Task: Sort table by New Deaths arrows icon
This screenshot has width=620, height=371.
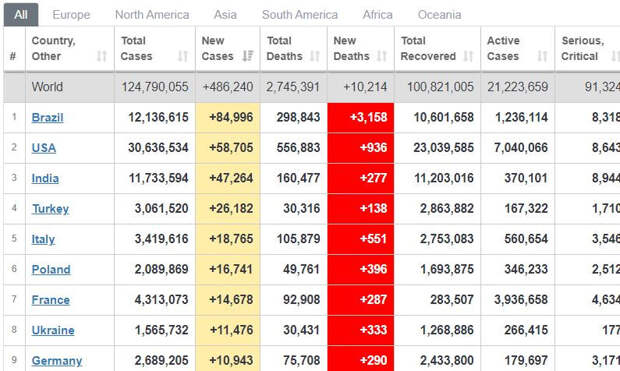Action: (382, 56)
